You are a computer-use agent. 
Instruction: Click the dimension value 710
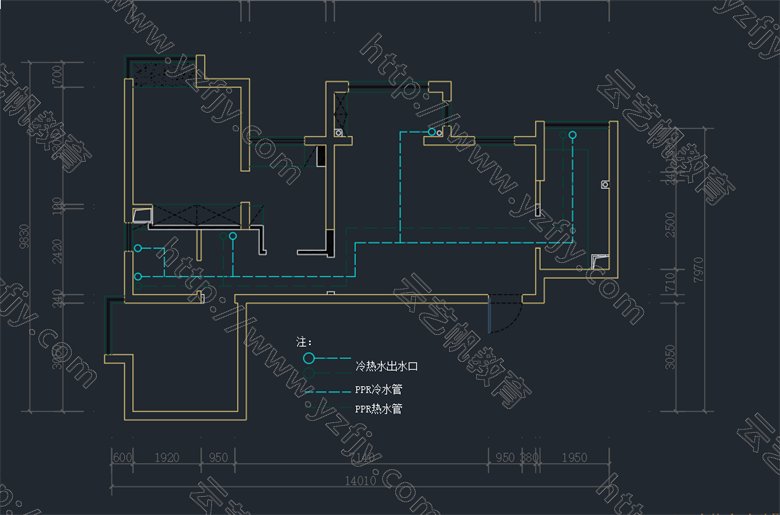pyautogui.click(x=670, y=282)
